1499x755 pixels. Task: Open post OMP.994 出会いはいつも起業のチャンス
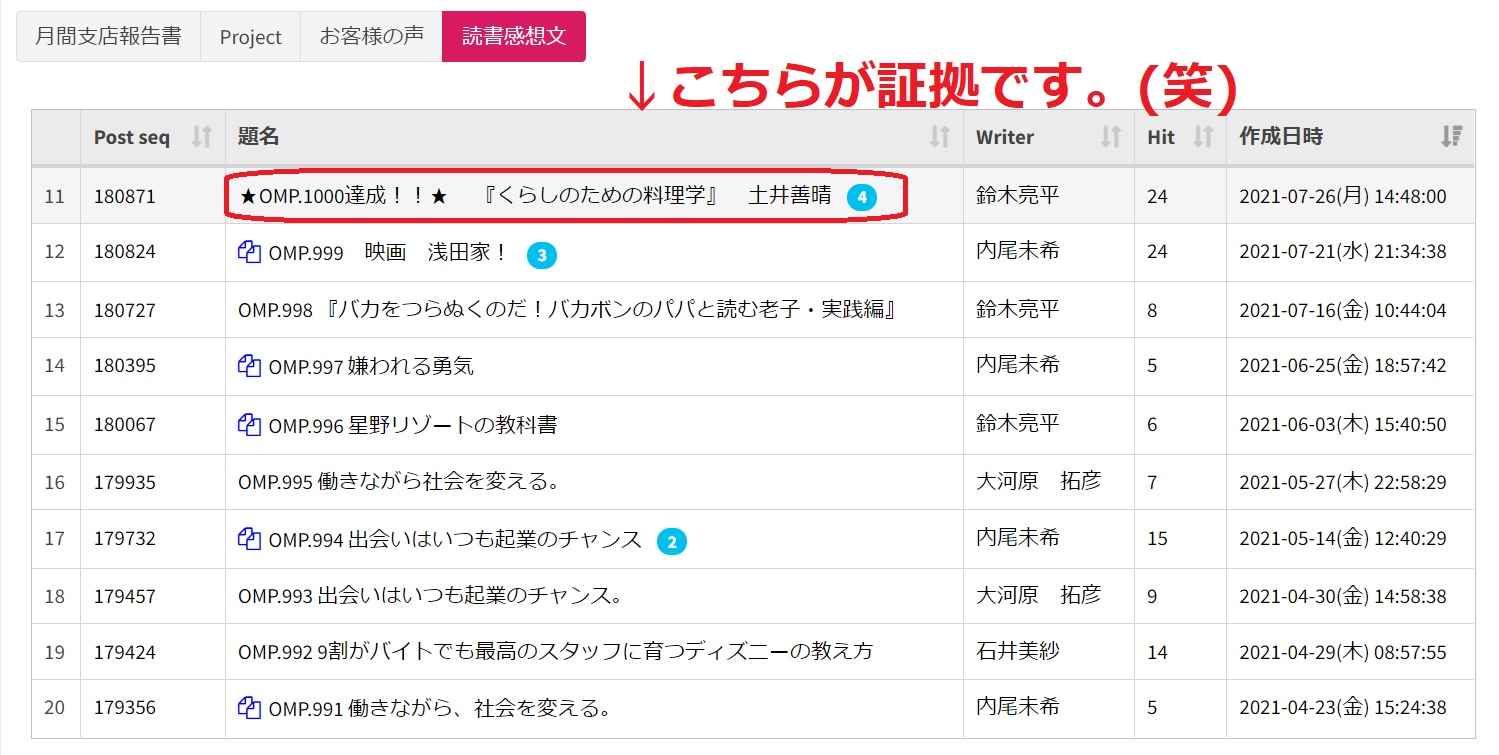[455, 540]
